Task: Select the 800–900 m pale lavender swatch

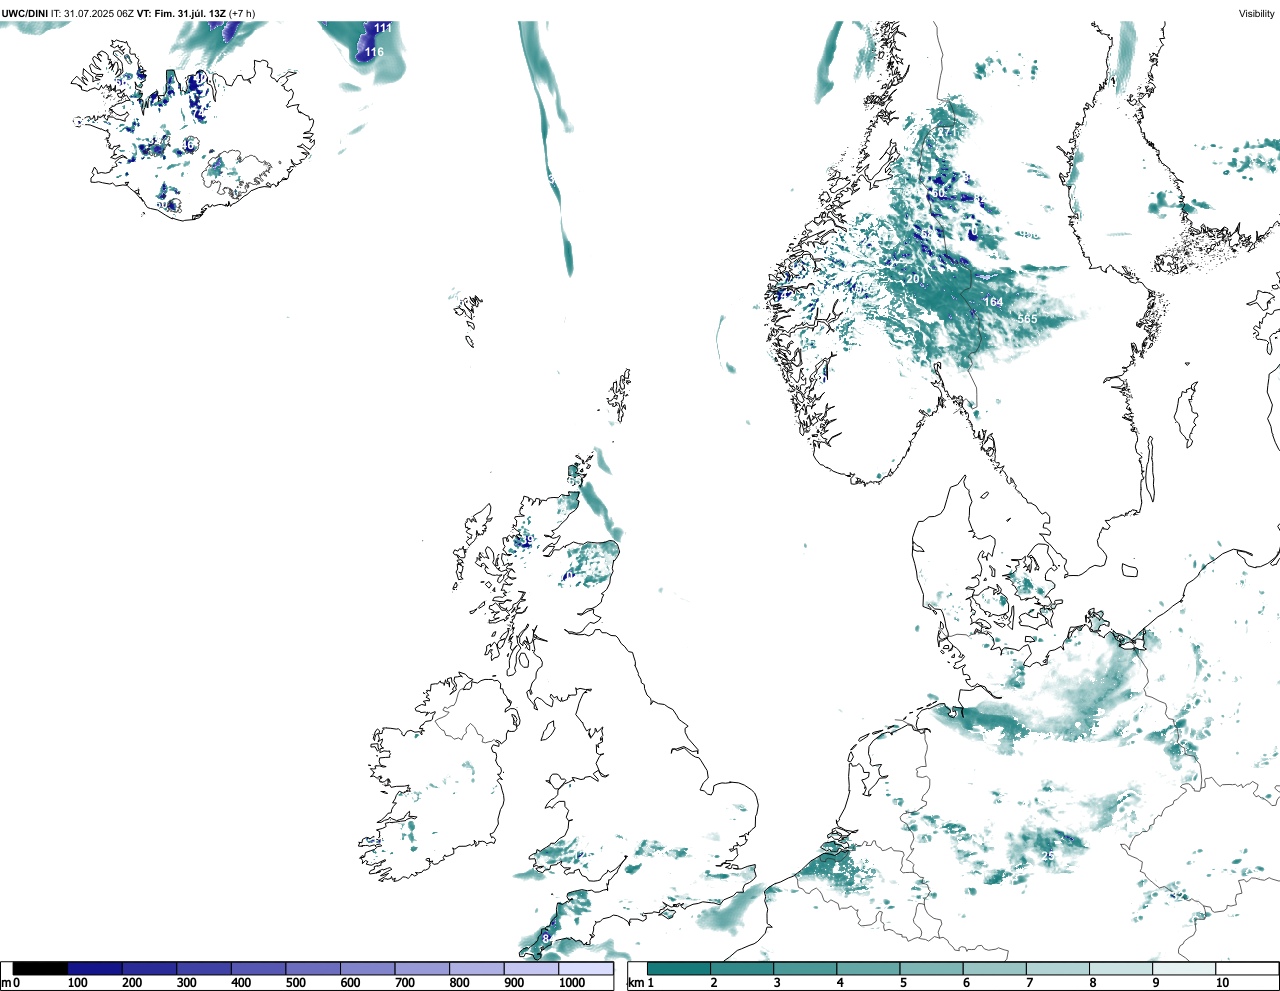Action: [x=477, y=969]
